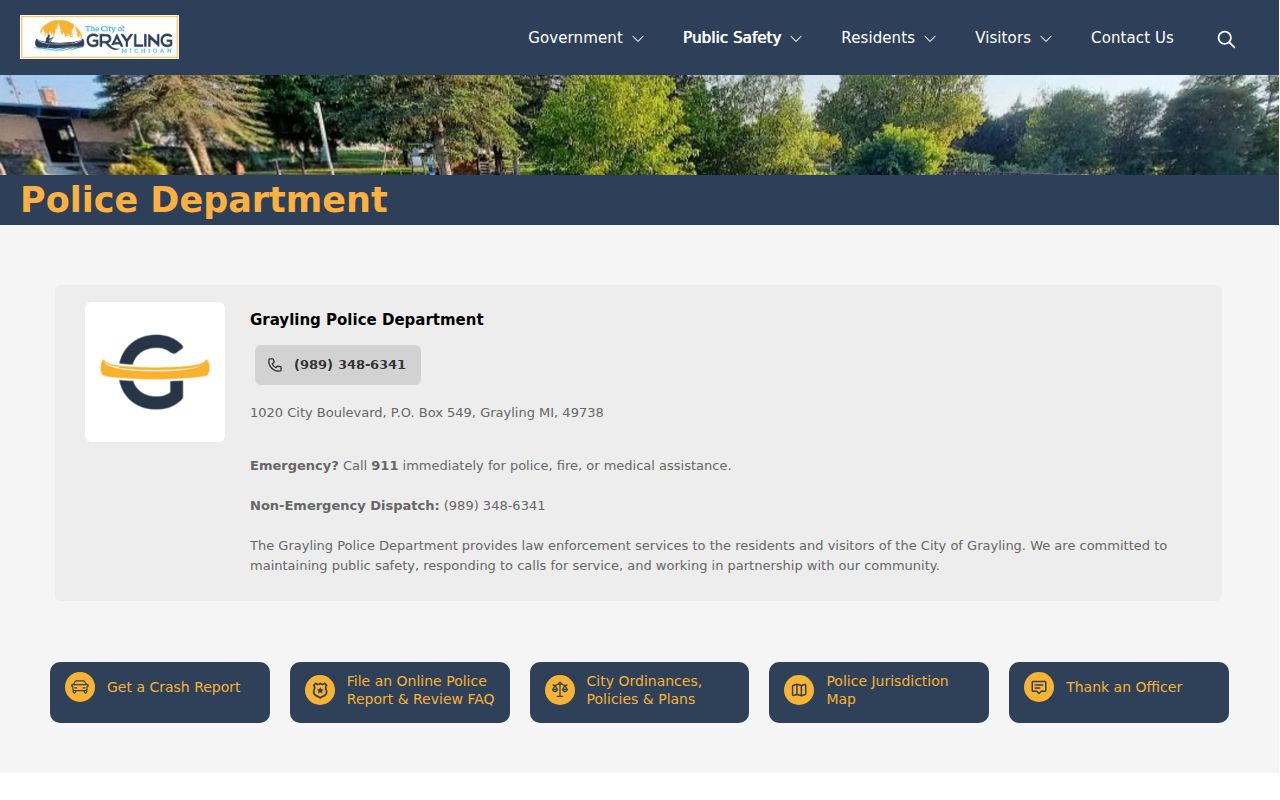Expand the Public Safety menu chevron
The height and width of the screenshot is (800, 1280).
[x=796, y=39]
